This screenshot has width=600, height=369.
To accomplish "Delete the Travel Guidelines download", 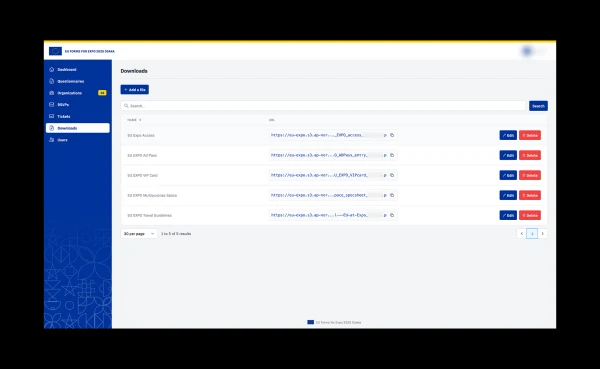I will pos(530,215).
